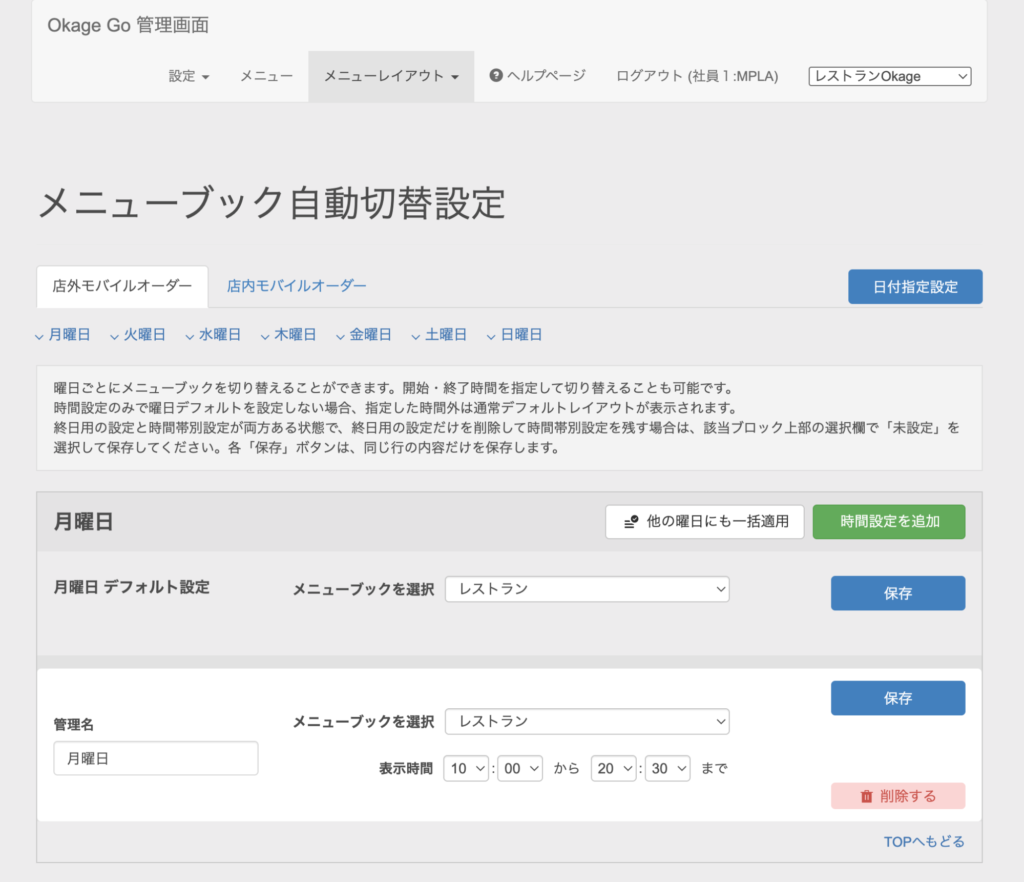The image size is (1024, 882).
Task: Open the レストランOkage store selector
Action: pyautogui.click(x=889, y=76)
